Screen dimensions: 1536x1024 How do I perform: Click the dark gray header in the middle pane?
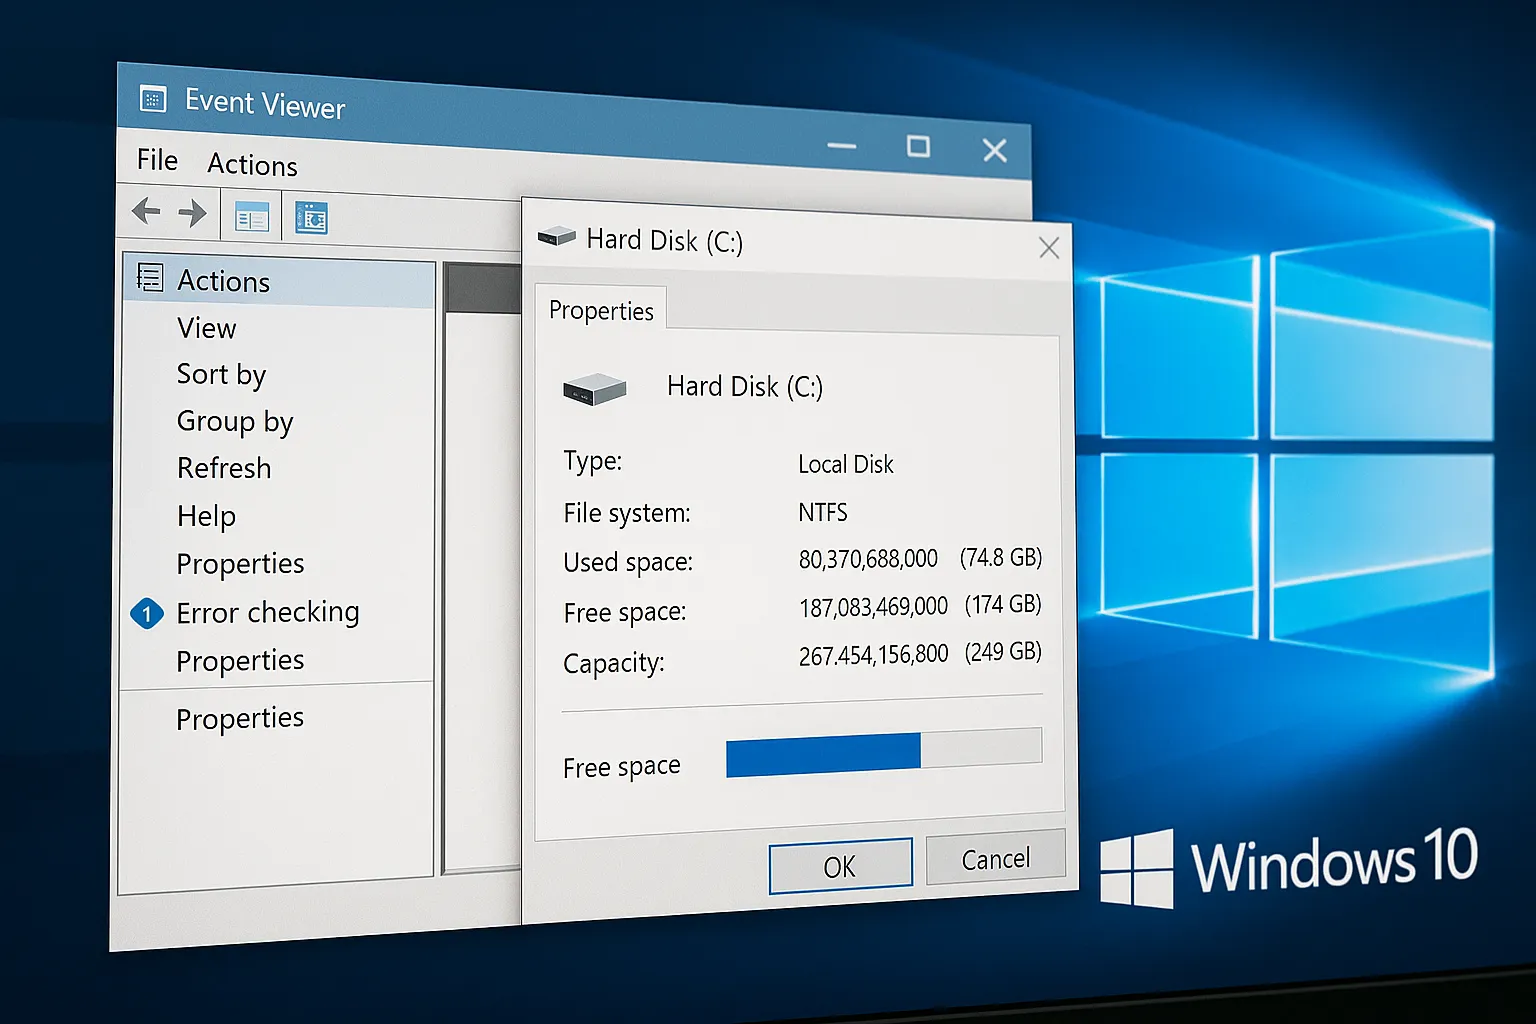[483, 289]
